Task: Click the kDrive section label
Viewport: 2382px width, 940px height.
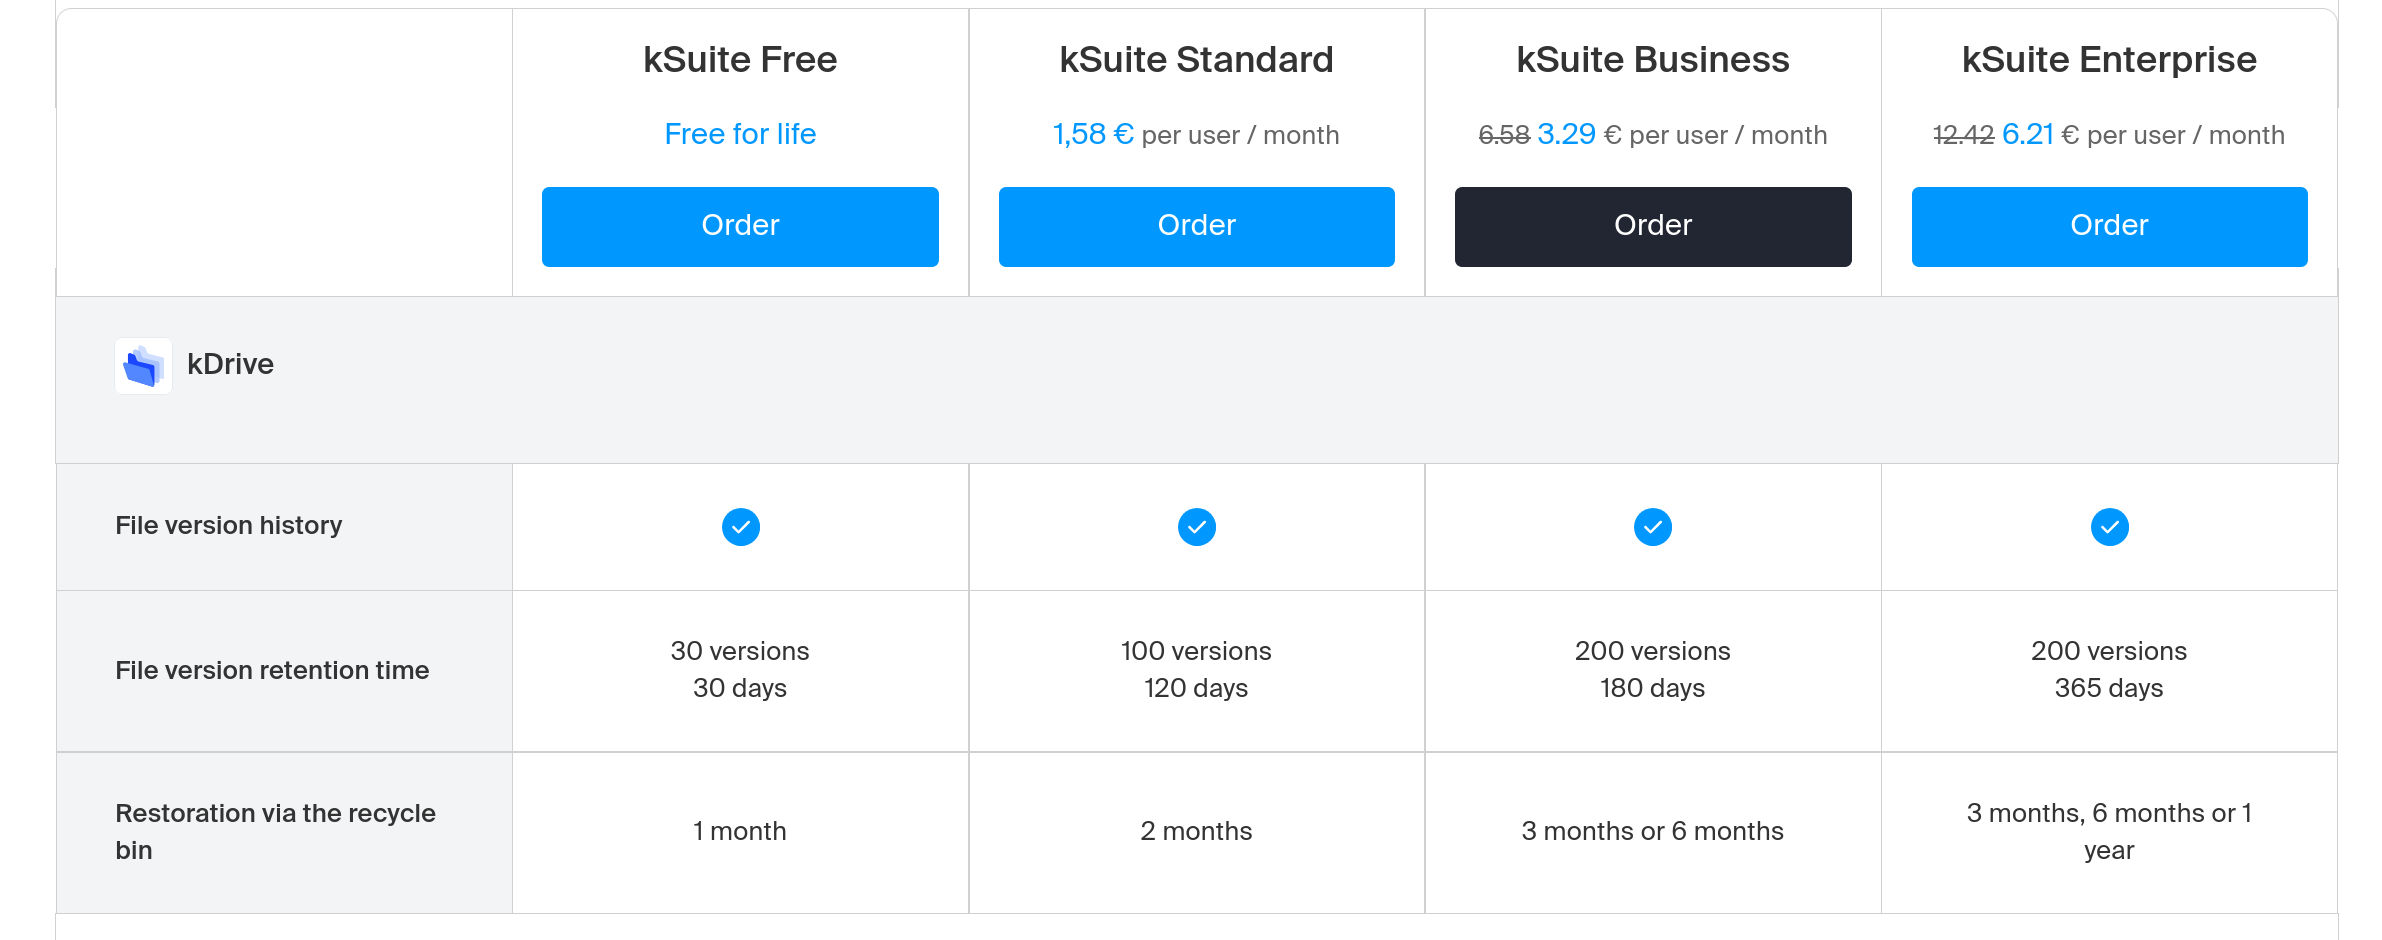Action: click(230, 364)
